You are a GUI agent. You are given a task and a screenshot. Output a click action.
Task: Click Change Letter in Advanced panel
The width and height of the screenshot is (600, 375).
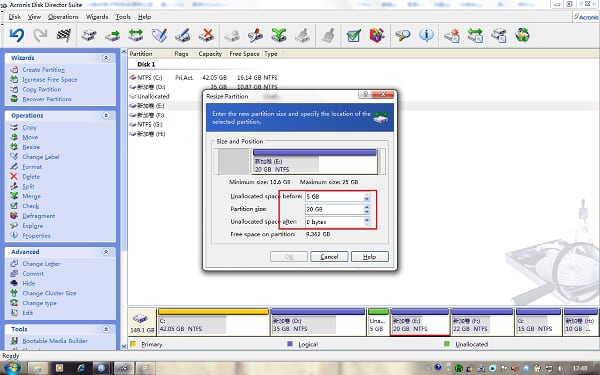(41, 264)
